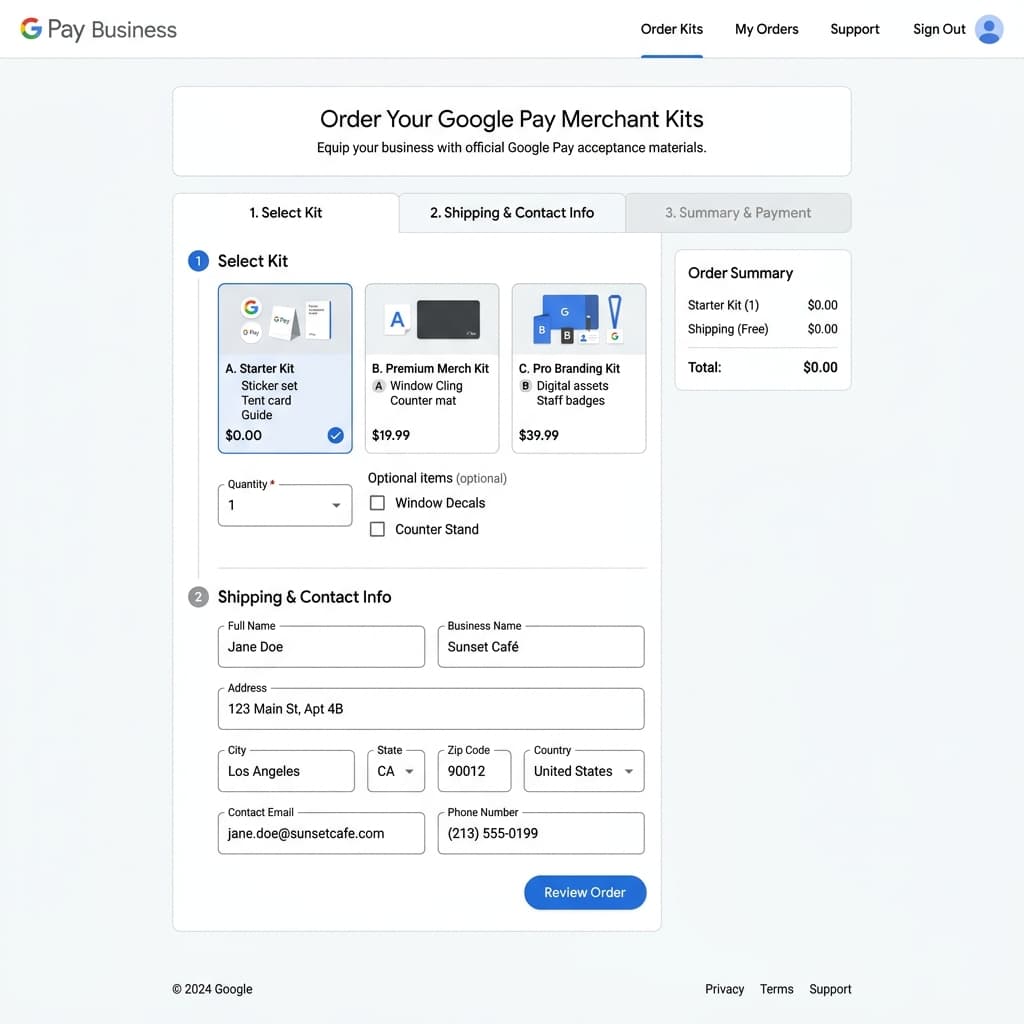Open the State dropdown
1024x1024 pixels.
[x=396, y=771]
